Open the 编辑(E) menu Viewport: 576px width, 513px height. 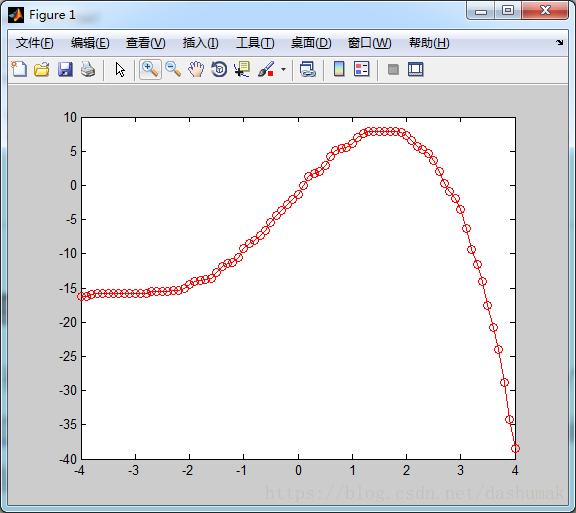point(90,43)
